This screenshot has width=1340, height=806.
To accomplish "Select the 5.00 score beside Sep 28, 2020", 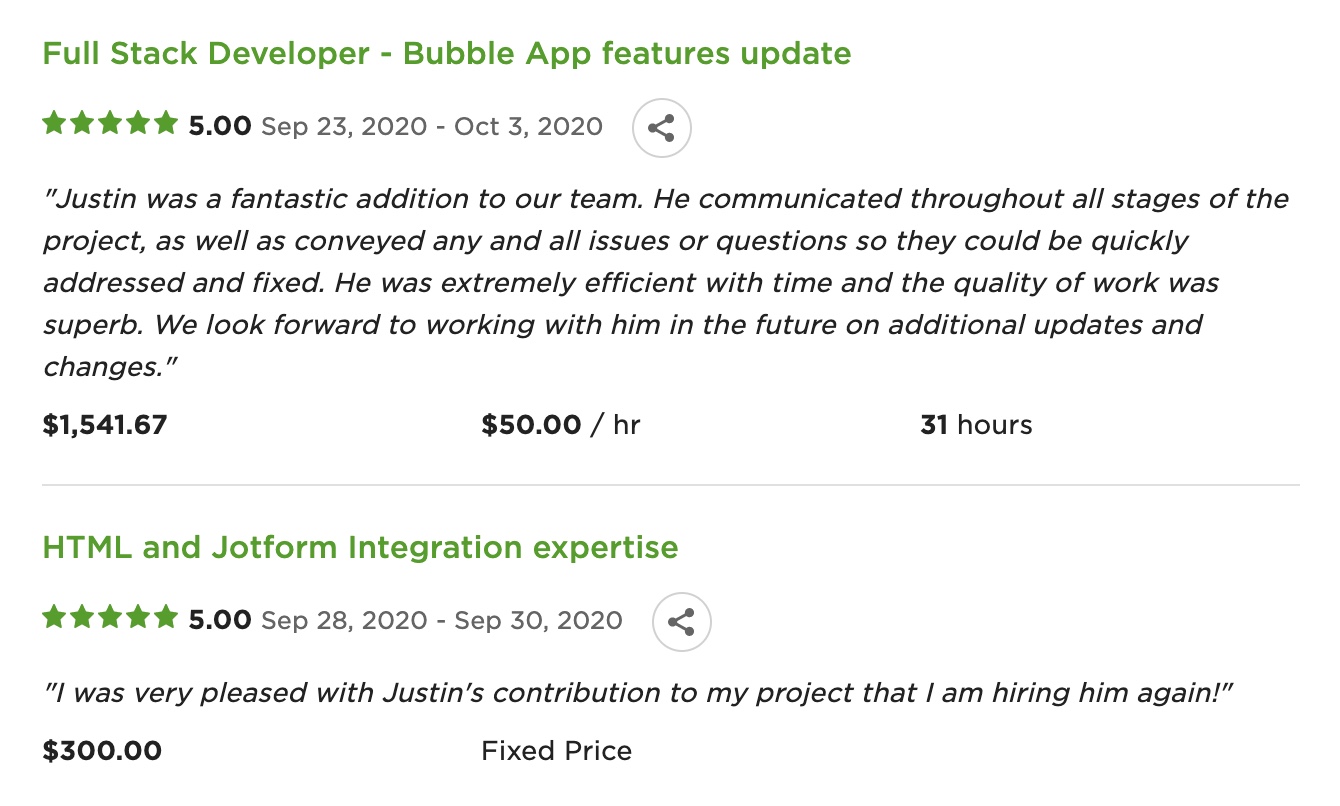I will point(220,620).
